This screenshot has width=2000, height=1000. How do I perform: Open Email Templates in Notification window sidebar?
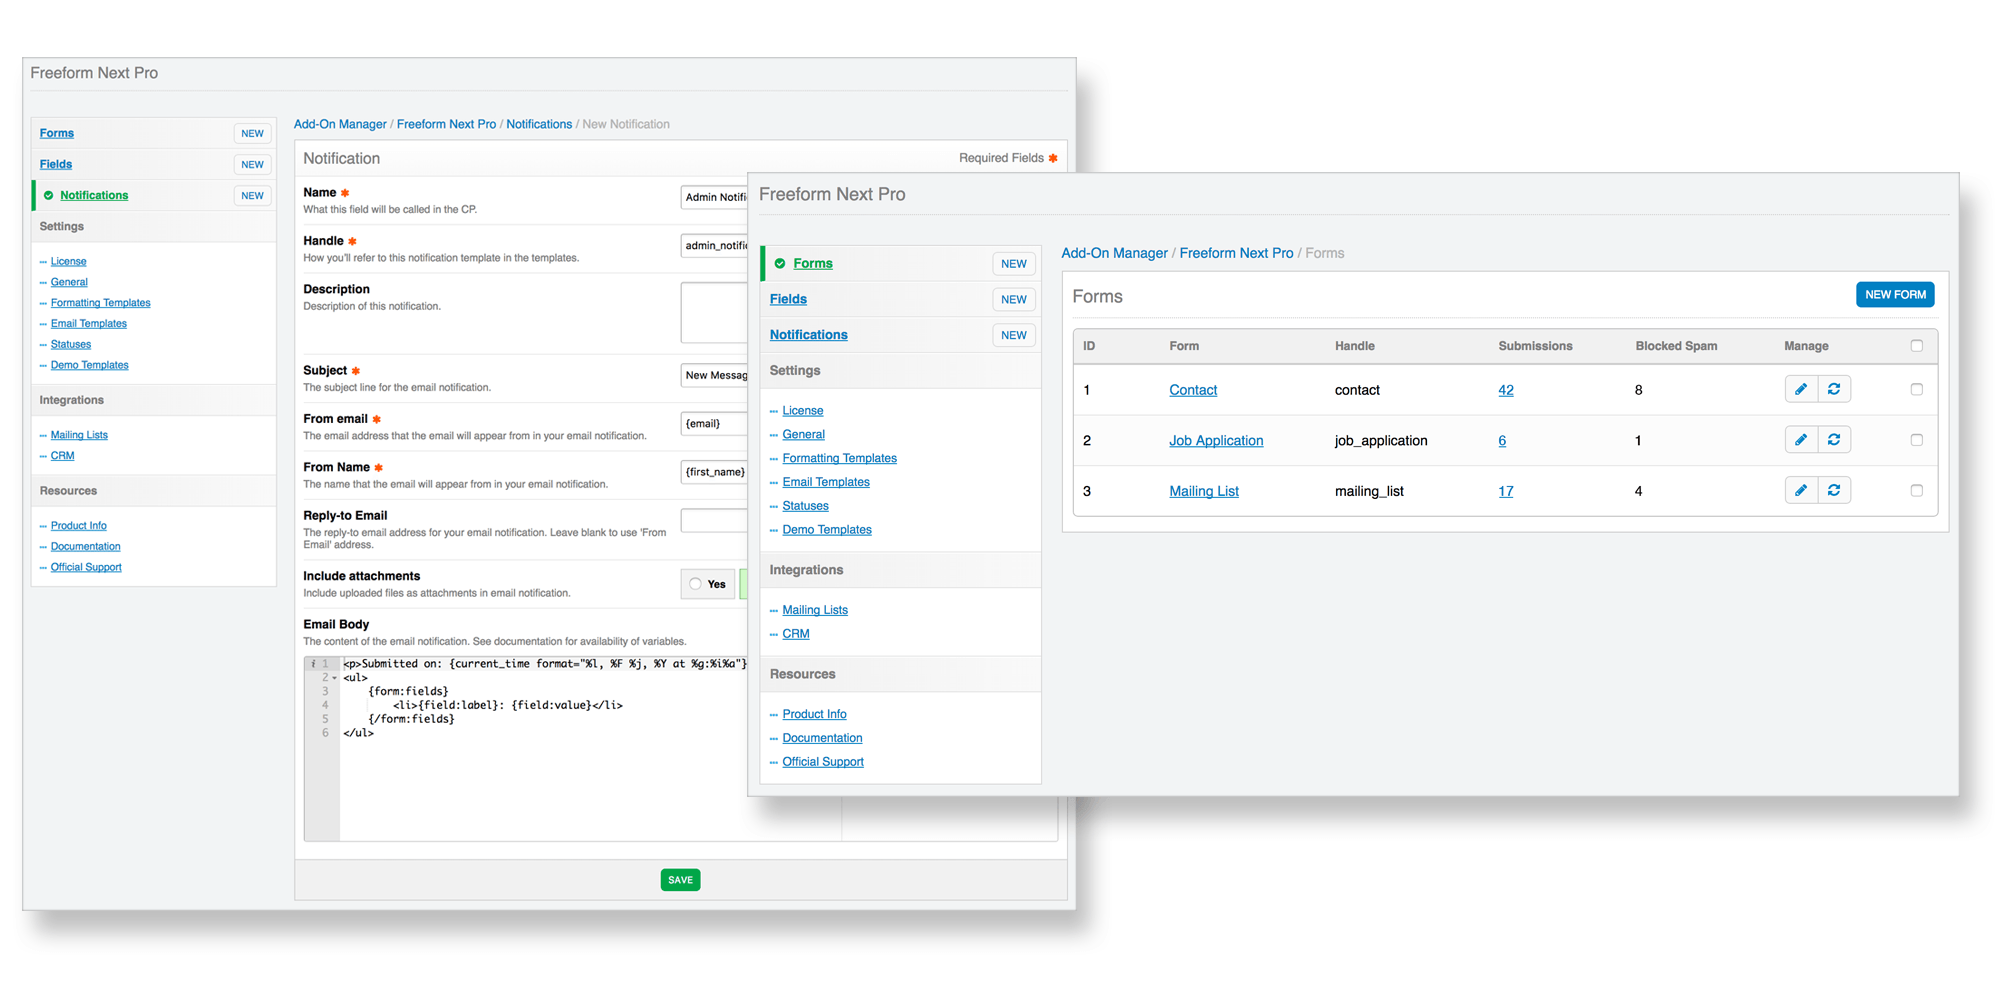pyautogui.click(x=89, y=323)
